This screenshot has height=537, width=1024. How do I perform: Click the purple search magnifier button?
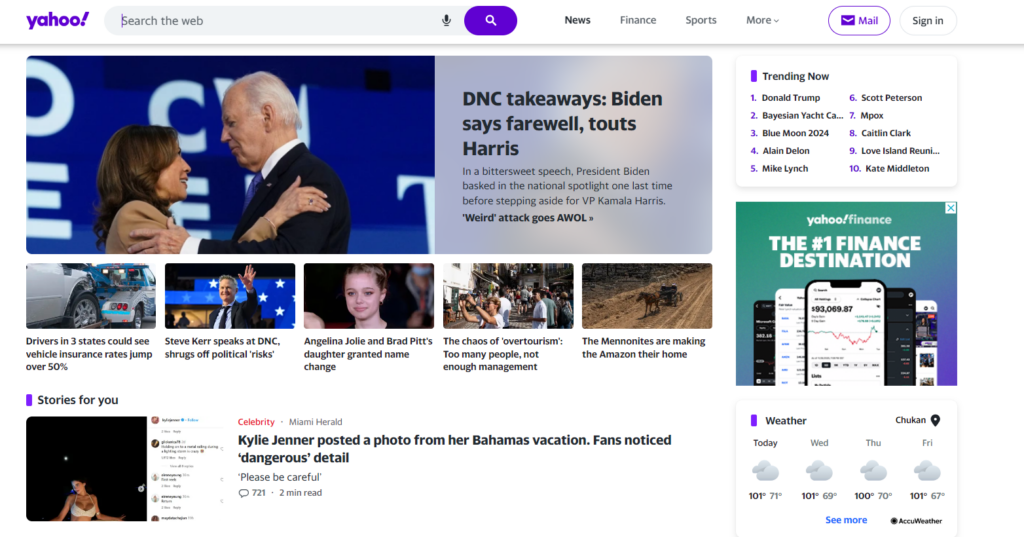click(x=490, y=21)
